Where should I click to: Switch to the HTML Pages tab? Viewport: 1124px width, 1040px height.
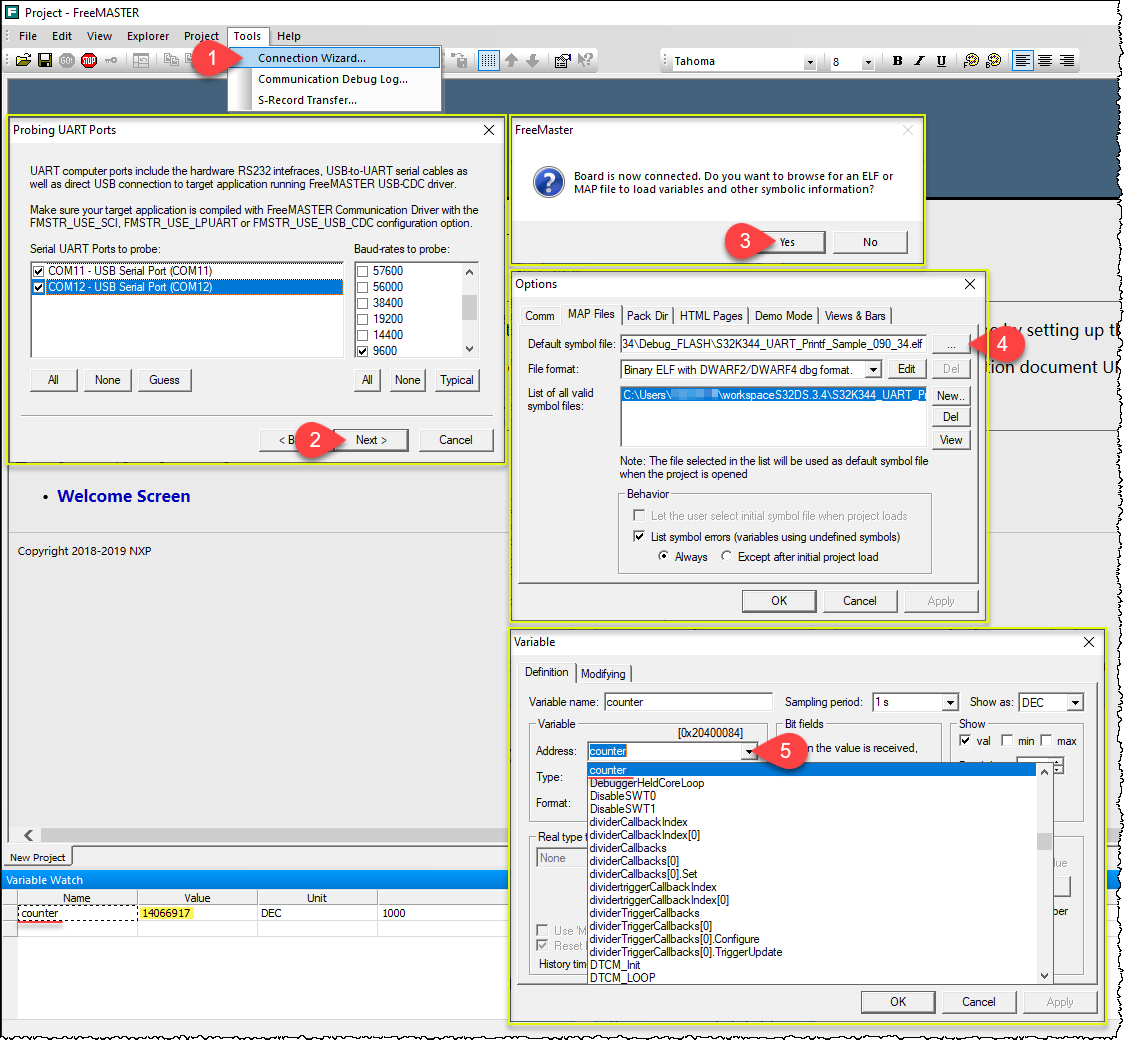click(x=711, y=315)
